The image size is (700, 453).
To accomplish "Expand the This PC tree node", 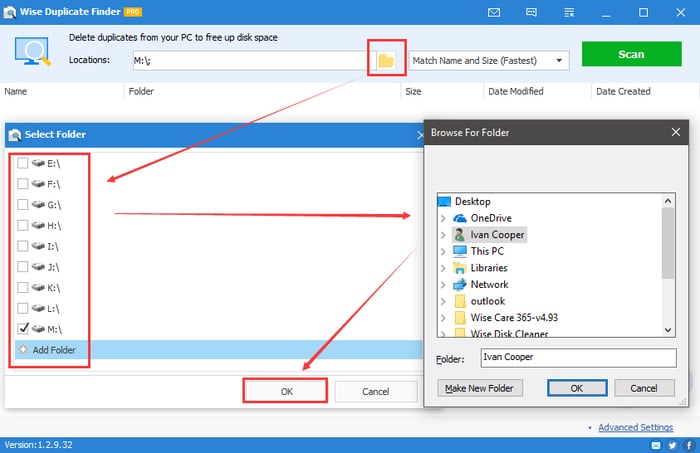I will click(443, 251).
